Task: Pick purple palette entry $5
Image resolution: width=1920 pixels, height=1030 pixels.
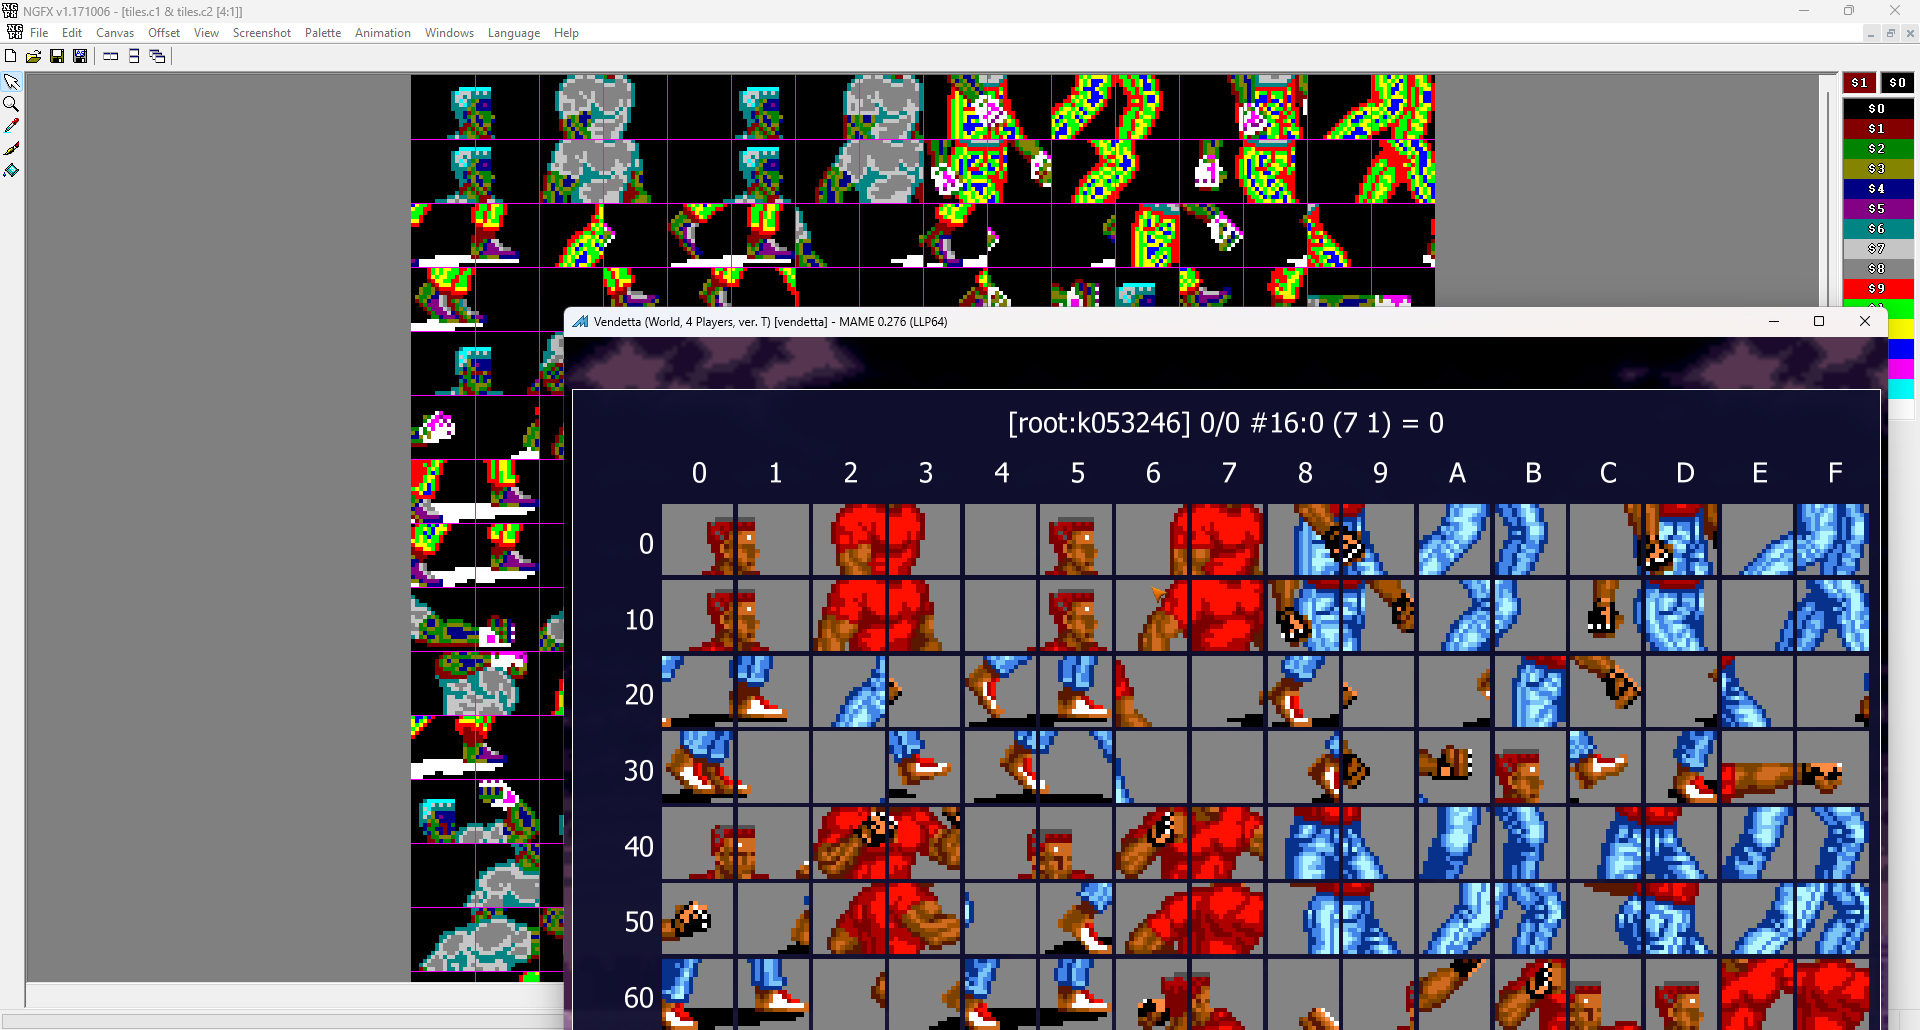Action: 1877,208
